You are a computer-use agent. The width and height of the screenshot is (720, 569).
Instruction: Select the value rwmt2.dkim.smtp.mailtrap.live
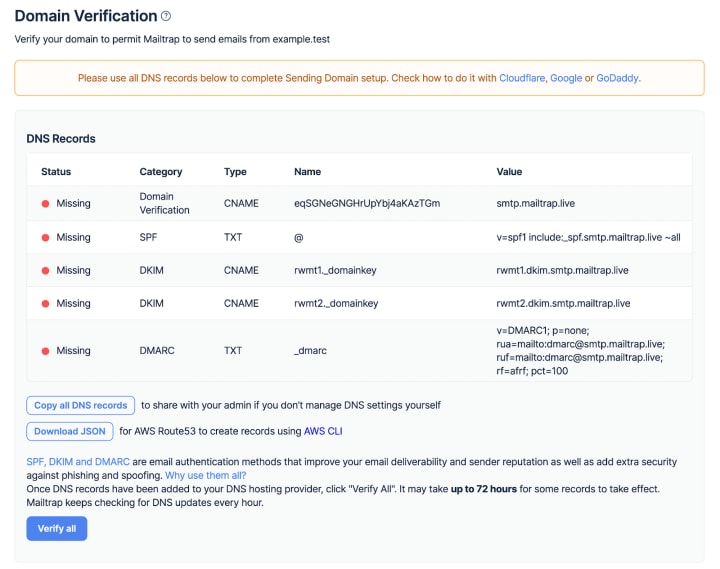tap(563, 304)
